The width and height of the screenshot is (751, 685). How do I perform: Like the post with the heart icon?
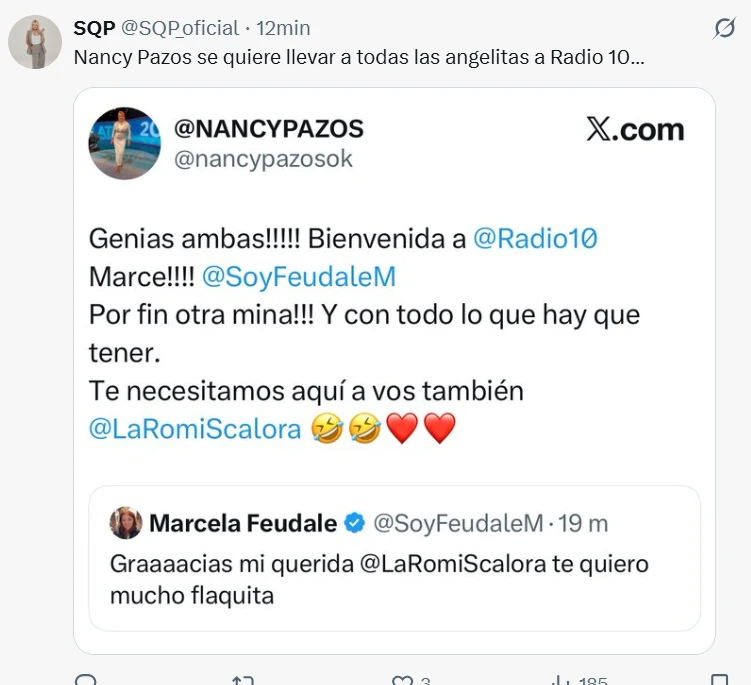point(402,680)
